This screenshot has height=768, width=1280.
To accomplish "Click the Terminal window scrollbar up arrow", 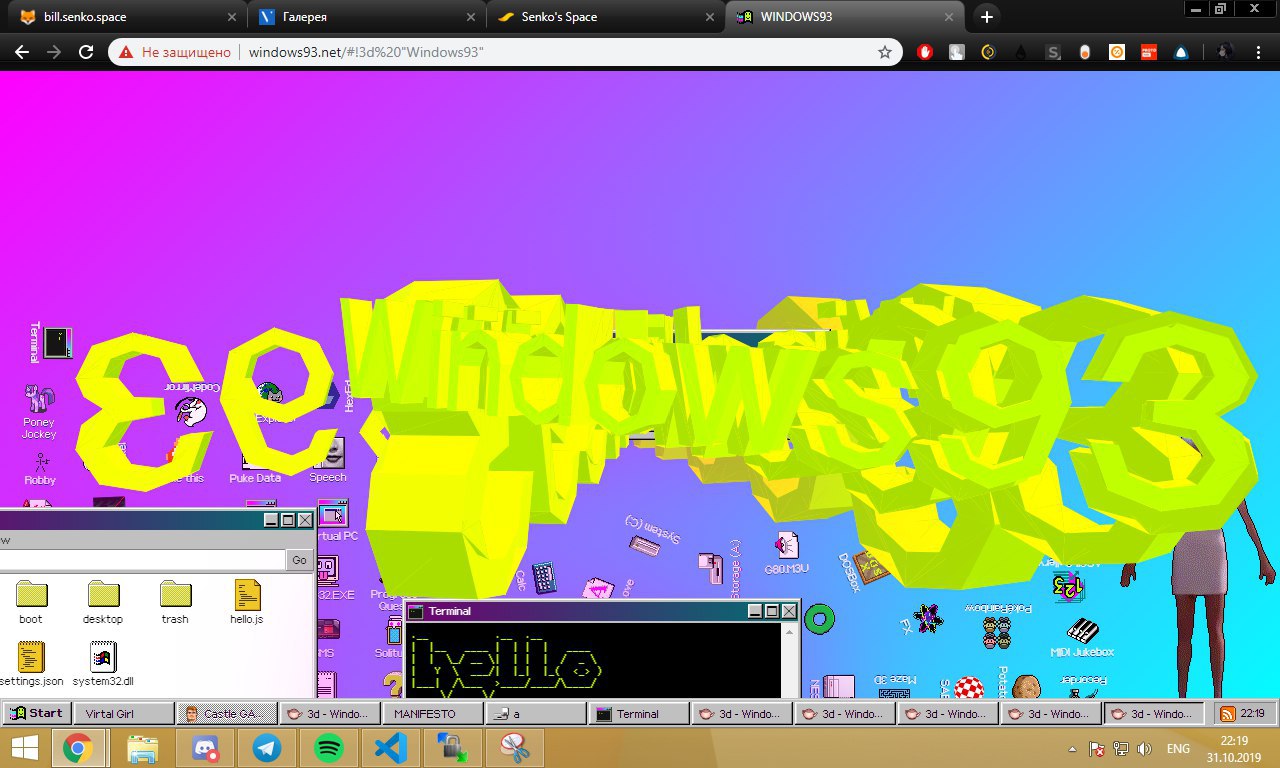I will [x=790, y=632].
